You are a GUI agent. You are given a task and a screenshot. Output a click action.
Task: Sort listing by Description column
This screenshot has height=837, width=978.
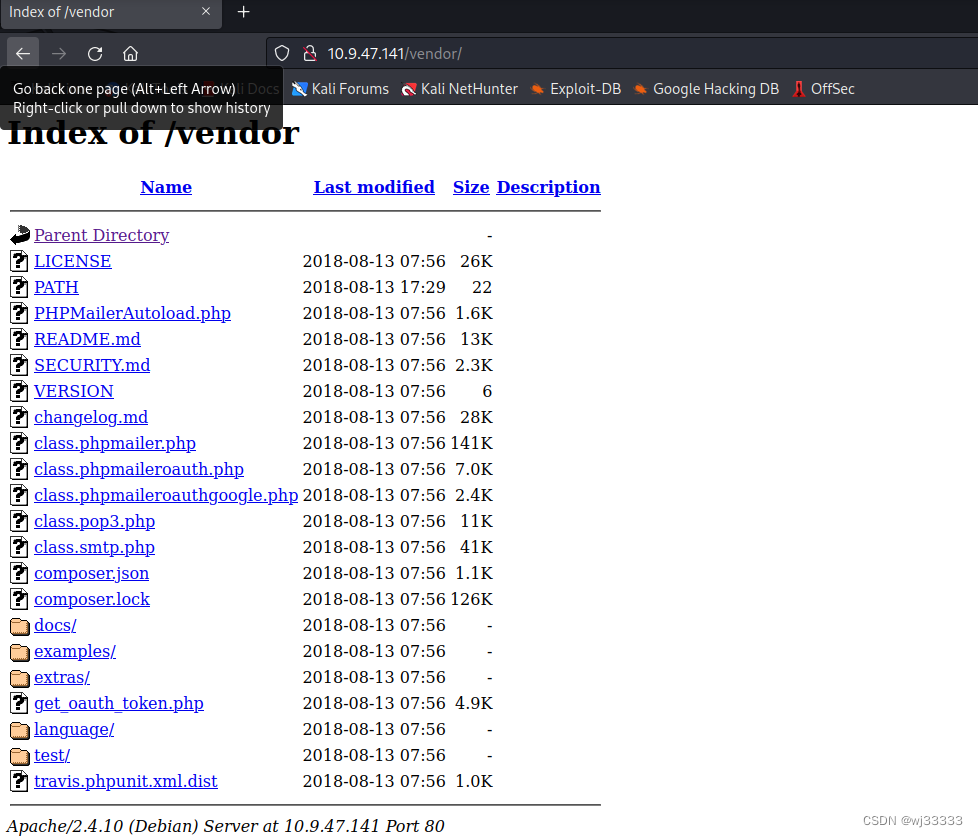548,187
